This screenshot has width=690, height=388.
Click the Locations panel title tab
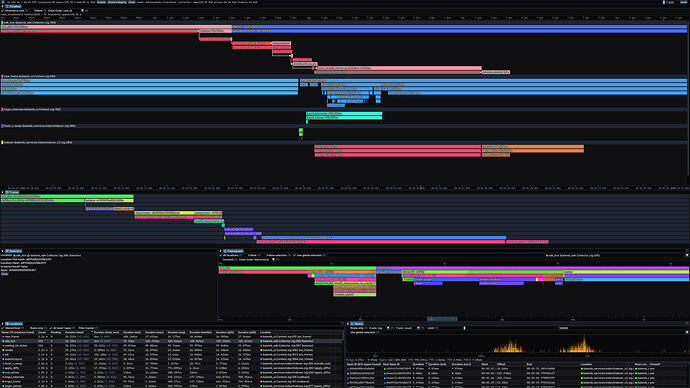point(14,324)
